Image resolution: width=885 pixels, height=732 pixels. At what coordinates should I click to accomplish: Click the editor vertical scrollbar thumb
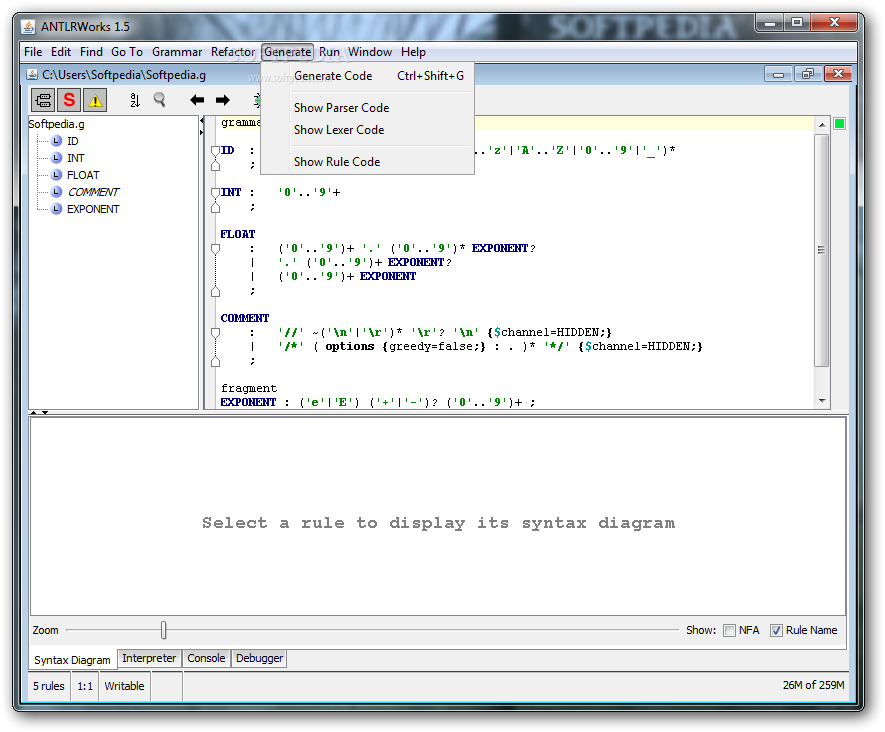(822, 250)
